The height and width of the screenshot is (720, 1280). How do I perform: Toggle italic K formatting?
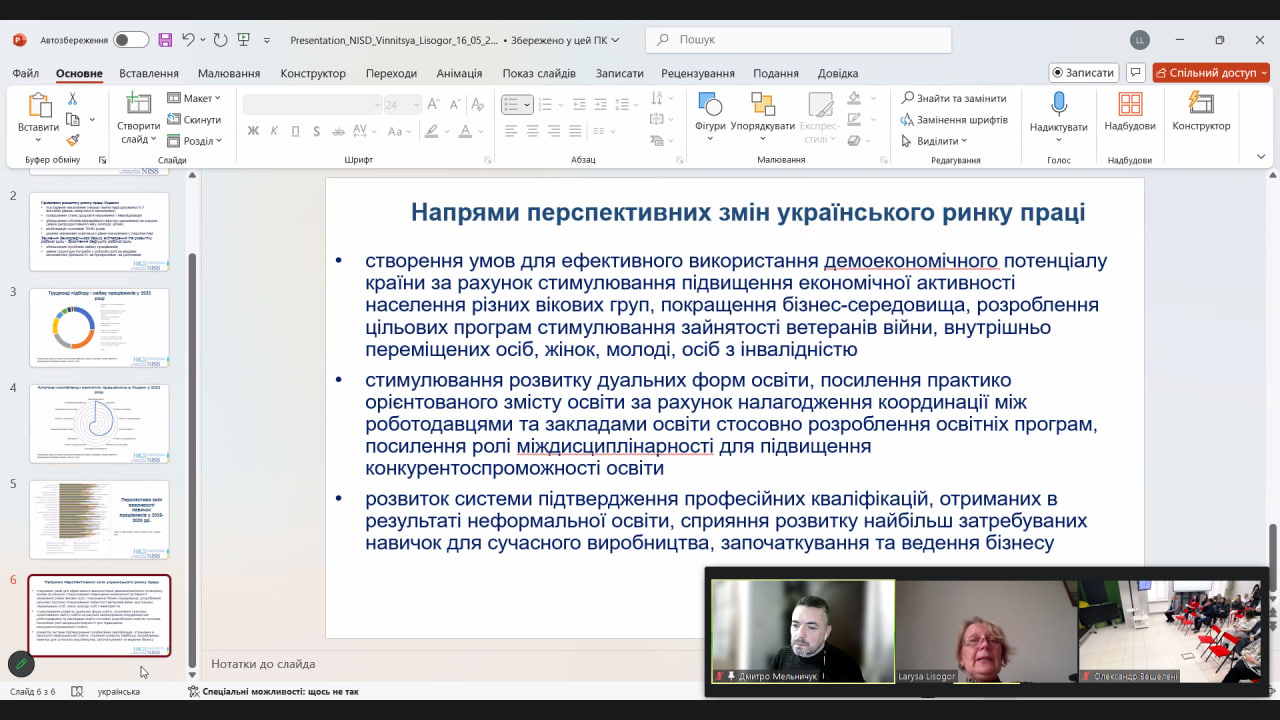coord(275,131)
